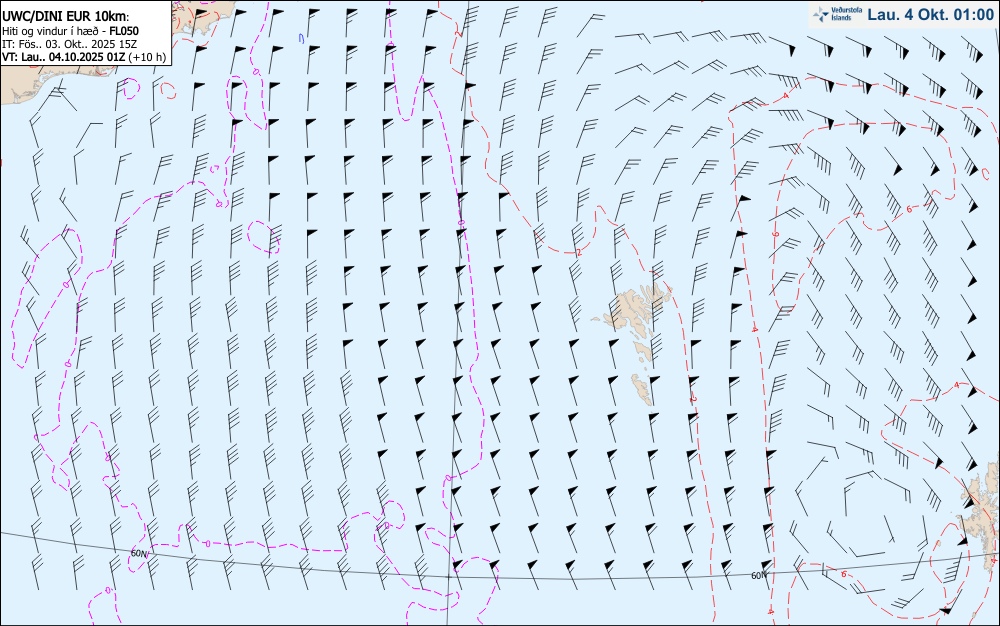
Task: Click the 'IT: Fös.. 03. Okt.. 2025 15Z' line
Action: point(71,44)
